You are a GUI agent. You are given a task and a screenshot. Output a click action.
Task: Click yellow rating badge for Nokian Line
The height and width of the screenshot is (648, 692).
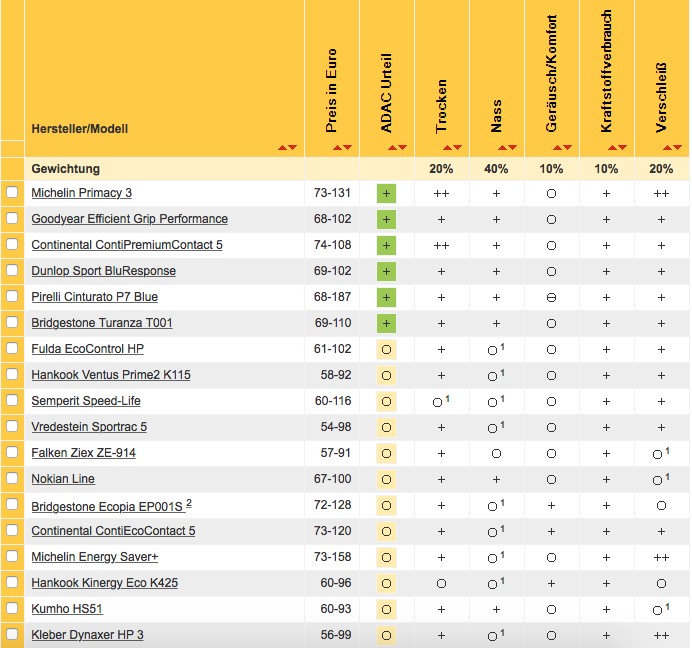coord(386,479)
